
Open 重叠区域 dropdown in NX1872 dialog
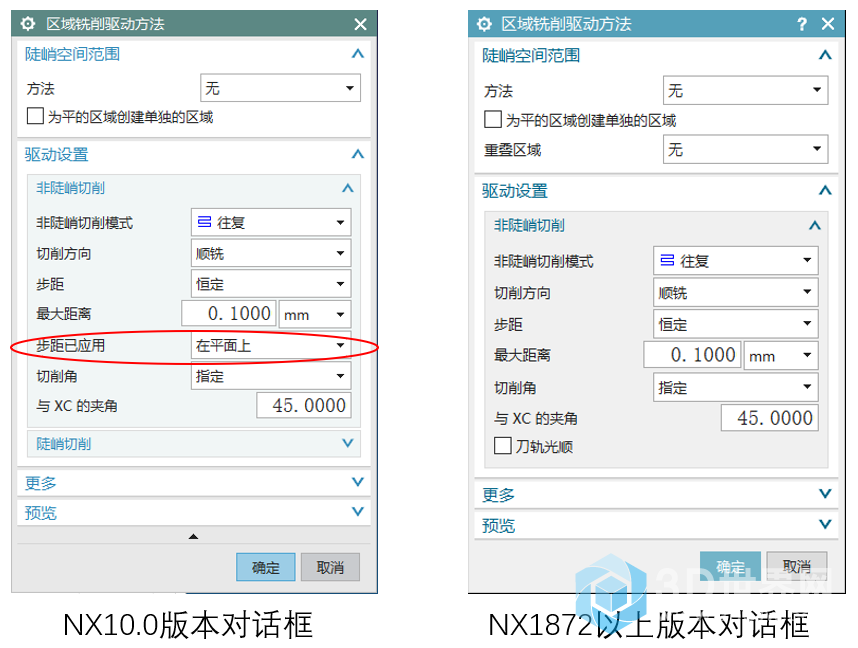[745, 149]
